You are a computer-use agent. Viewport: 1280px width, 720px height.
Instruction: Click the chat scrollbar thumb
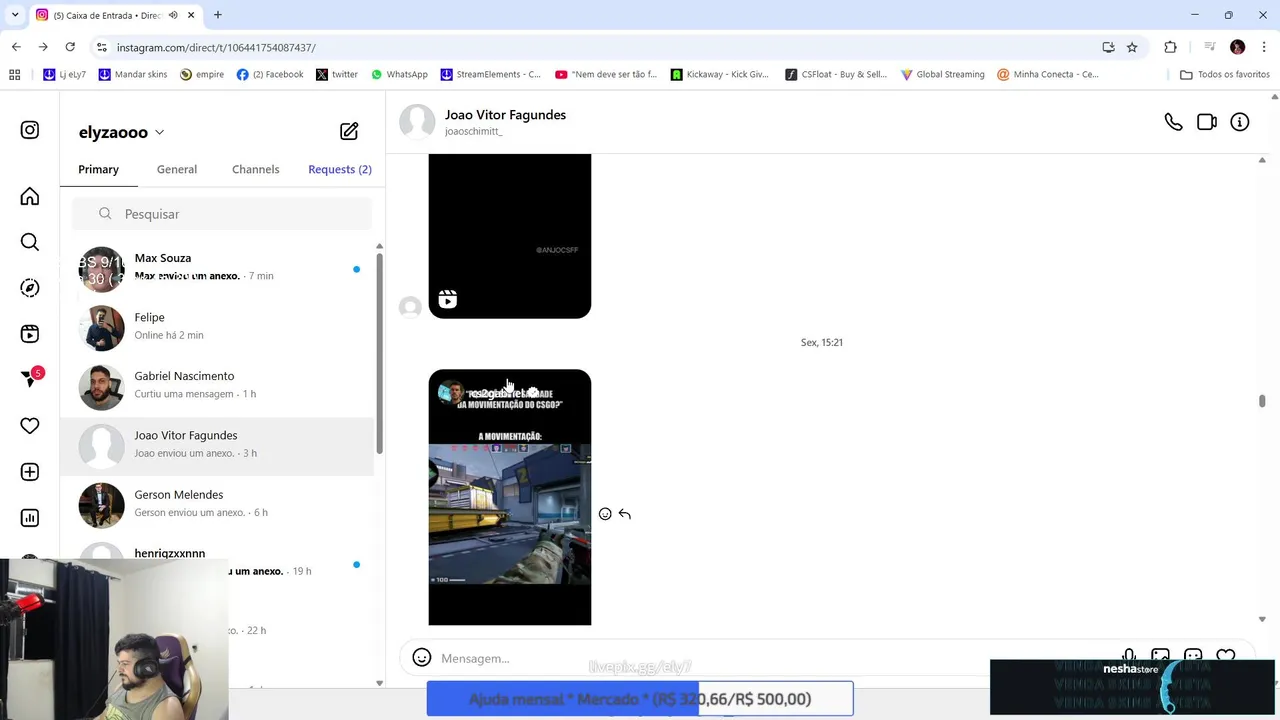1262,401
